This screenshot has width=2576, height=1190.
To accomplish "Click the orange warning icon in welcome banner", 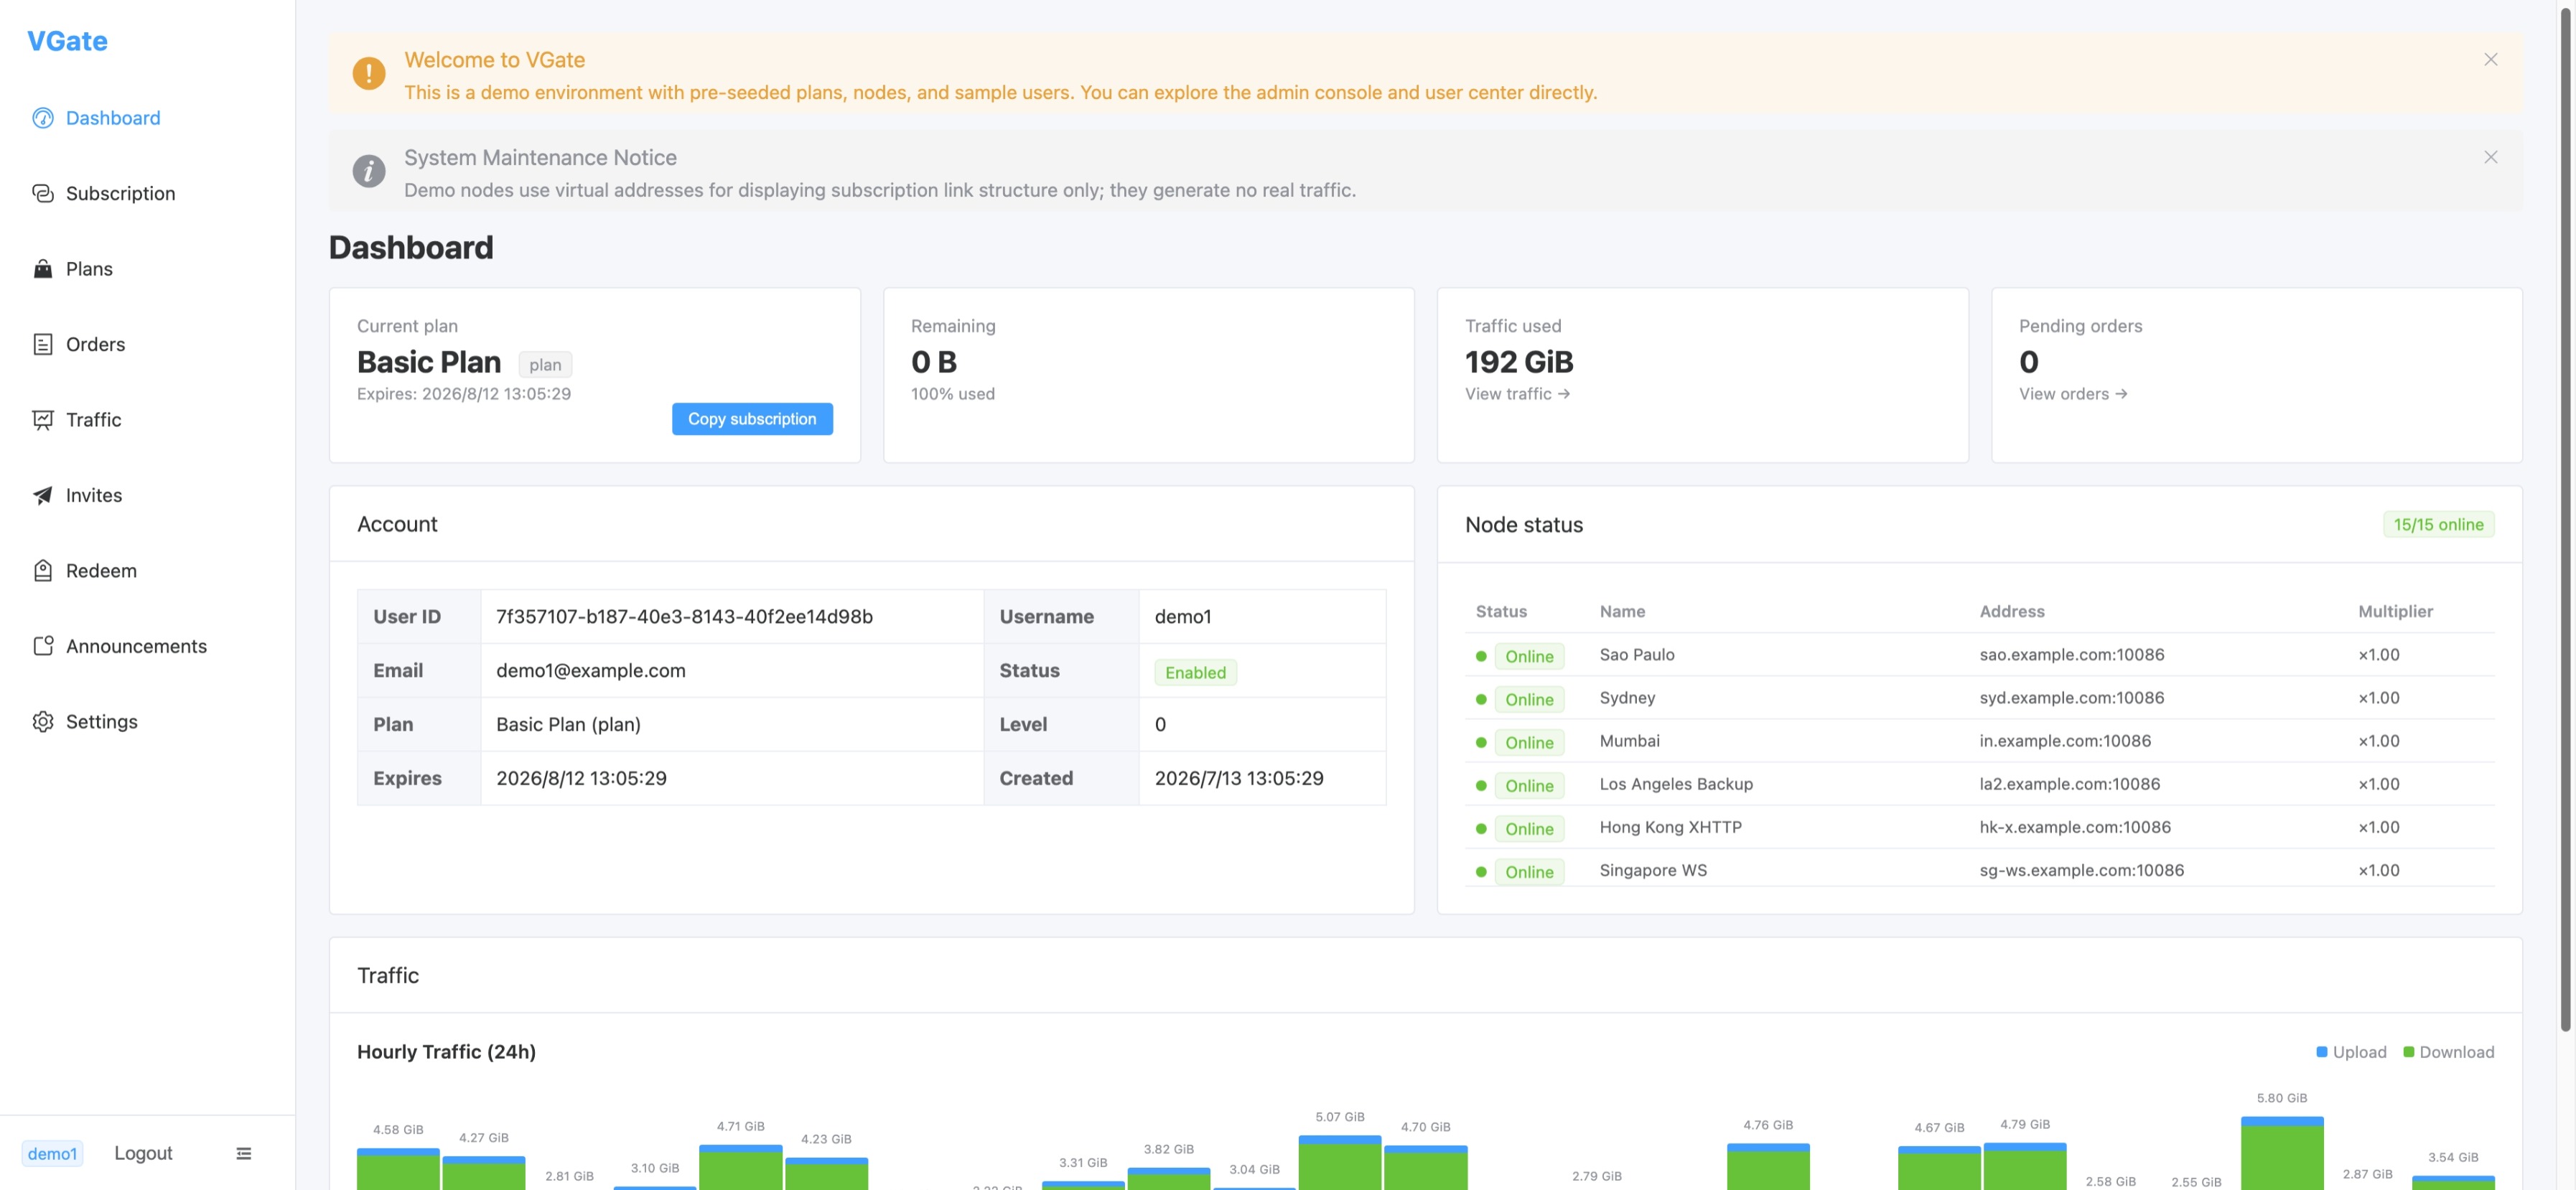I will (369, 73).
